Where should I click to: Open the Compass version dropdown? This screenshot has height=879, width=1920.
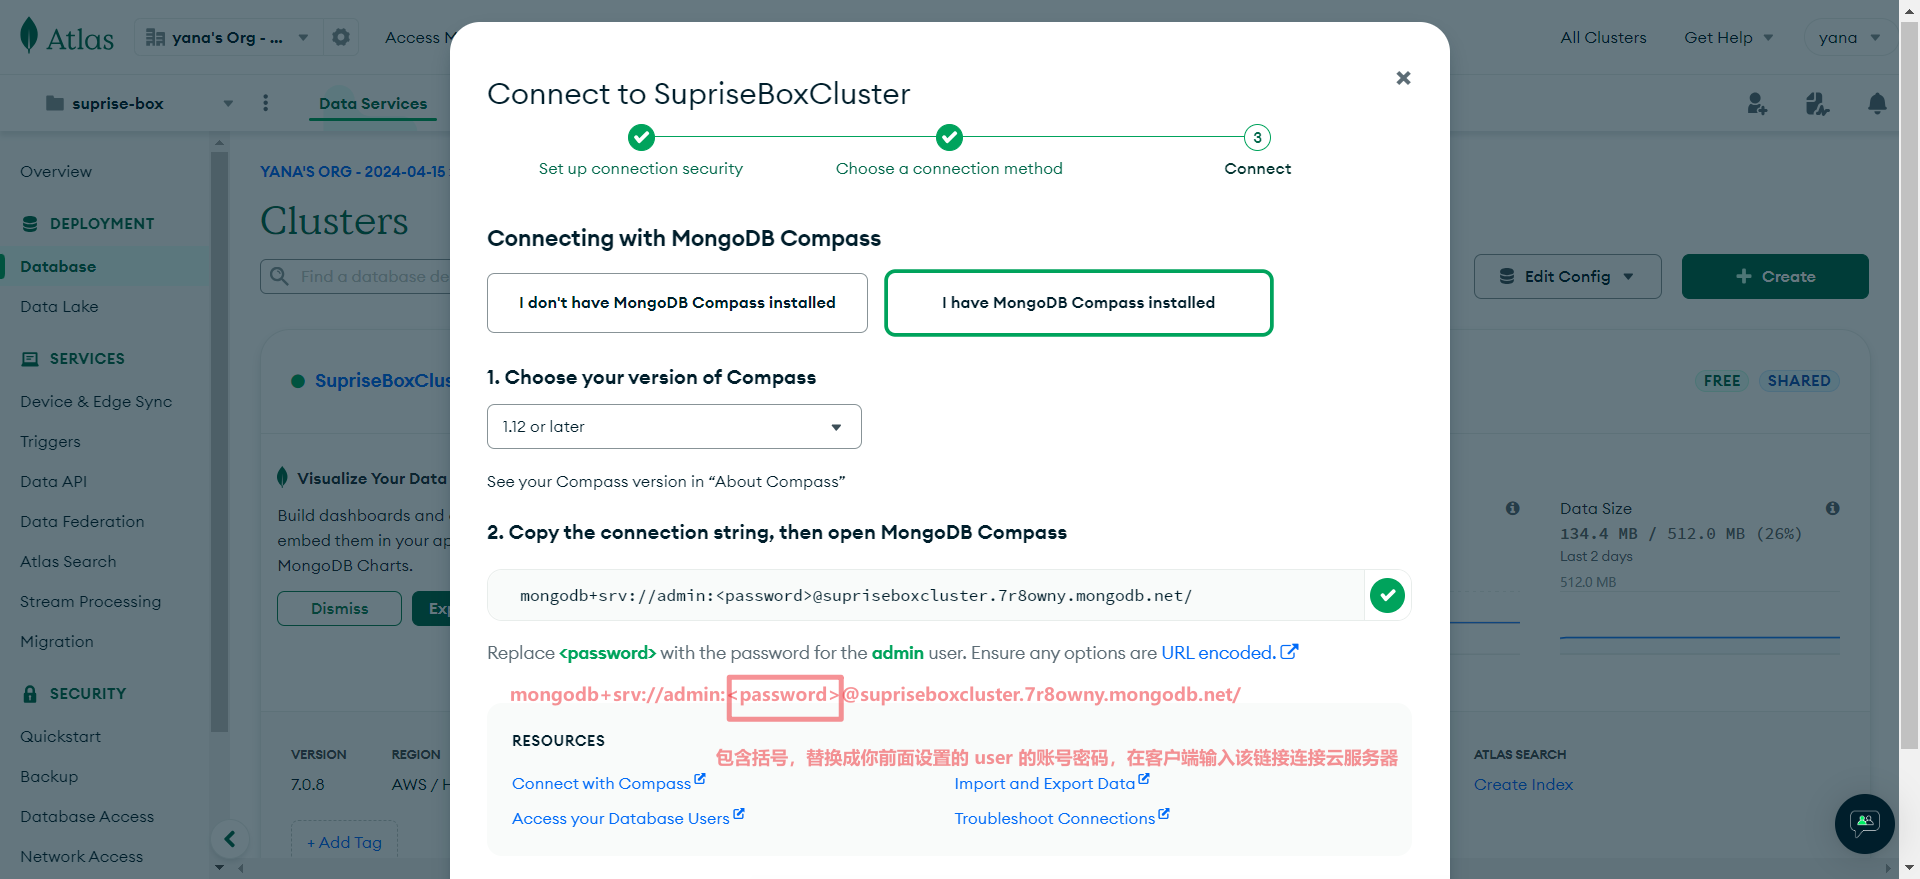click(674, 427)
